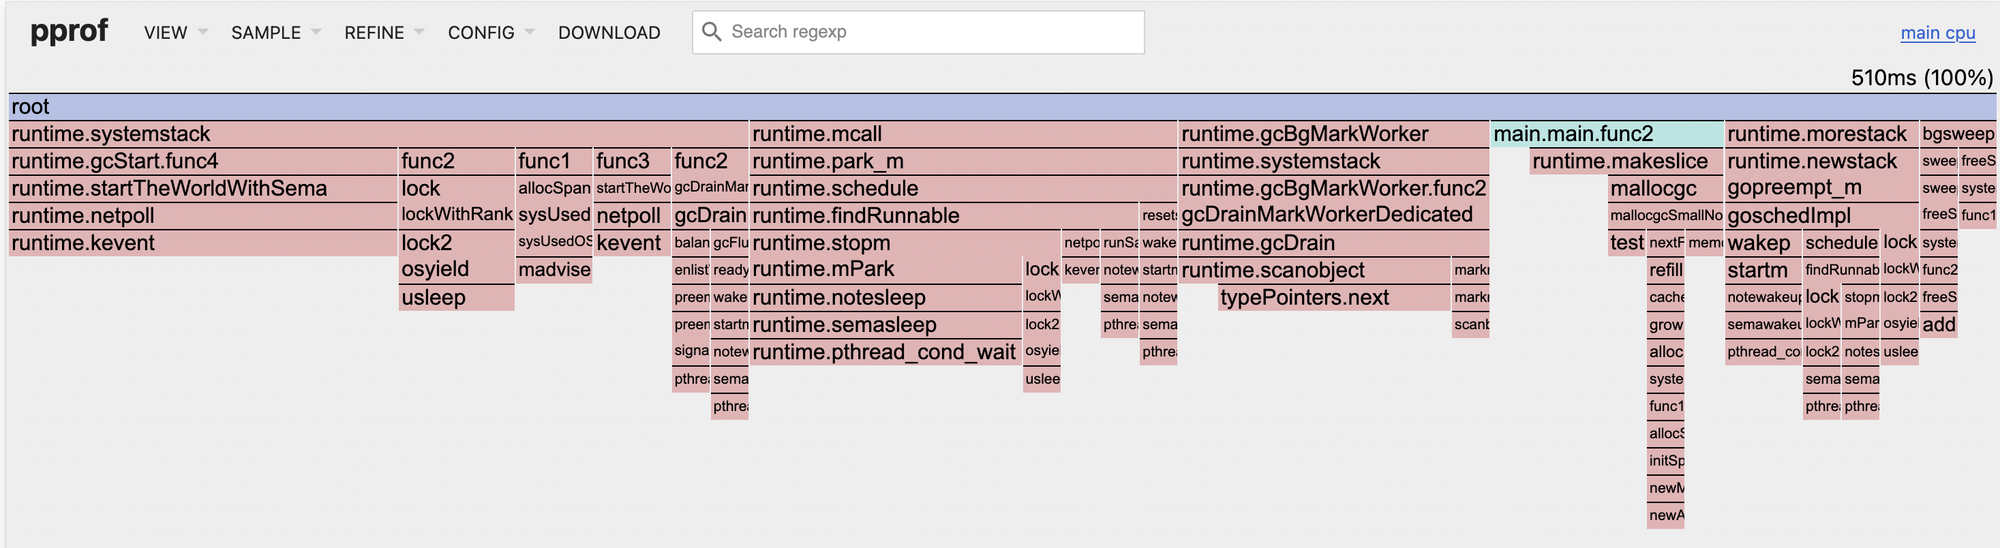Click the runtime.systemstack frame at far left

click(378, 134)
